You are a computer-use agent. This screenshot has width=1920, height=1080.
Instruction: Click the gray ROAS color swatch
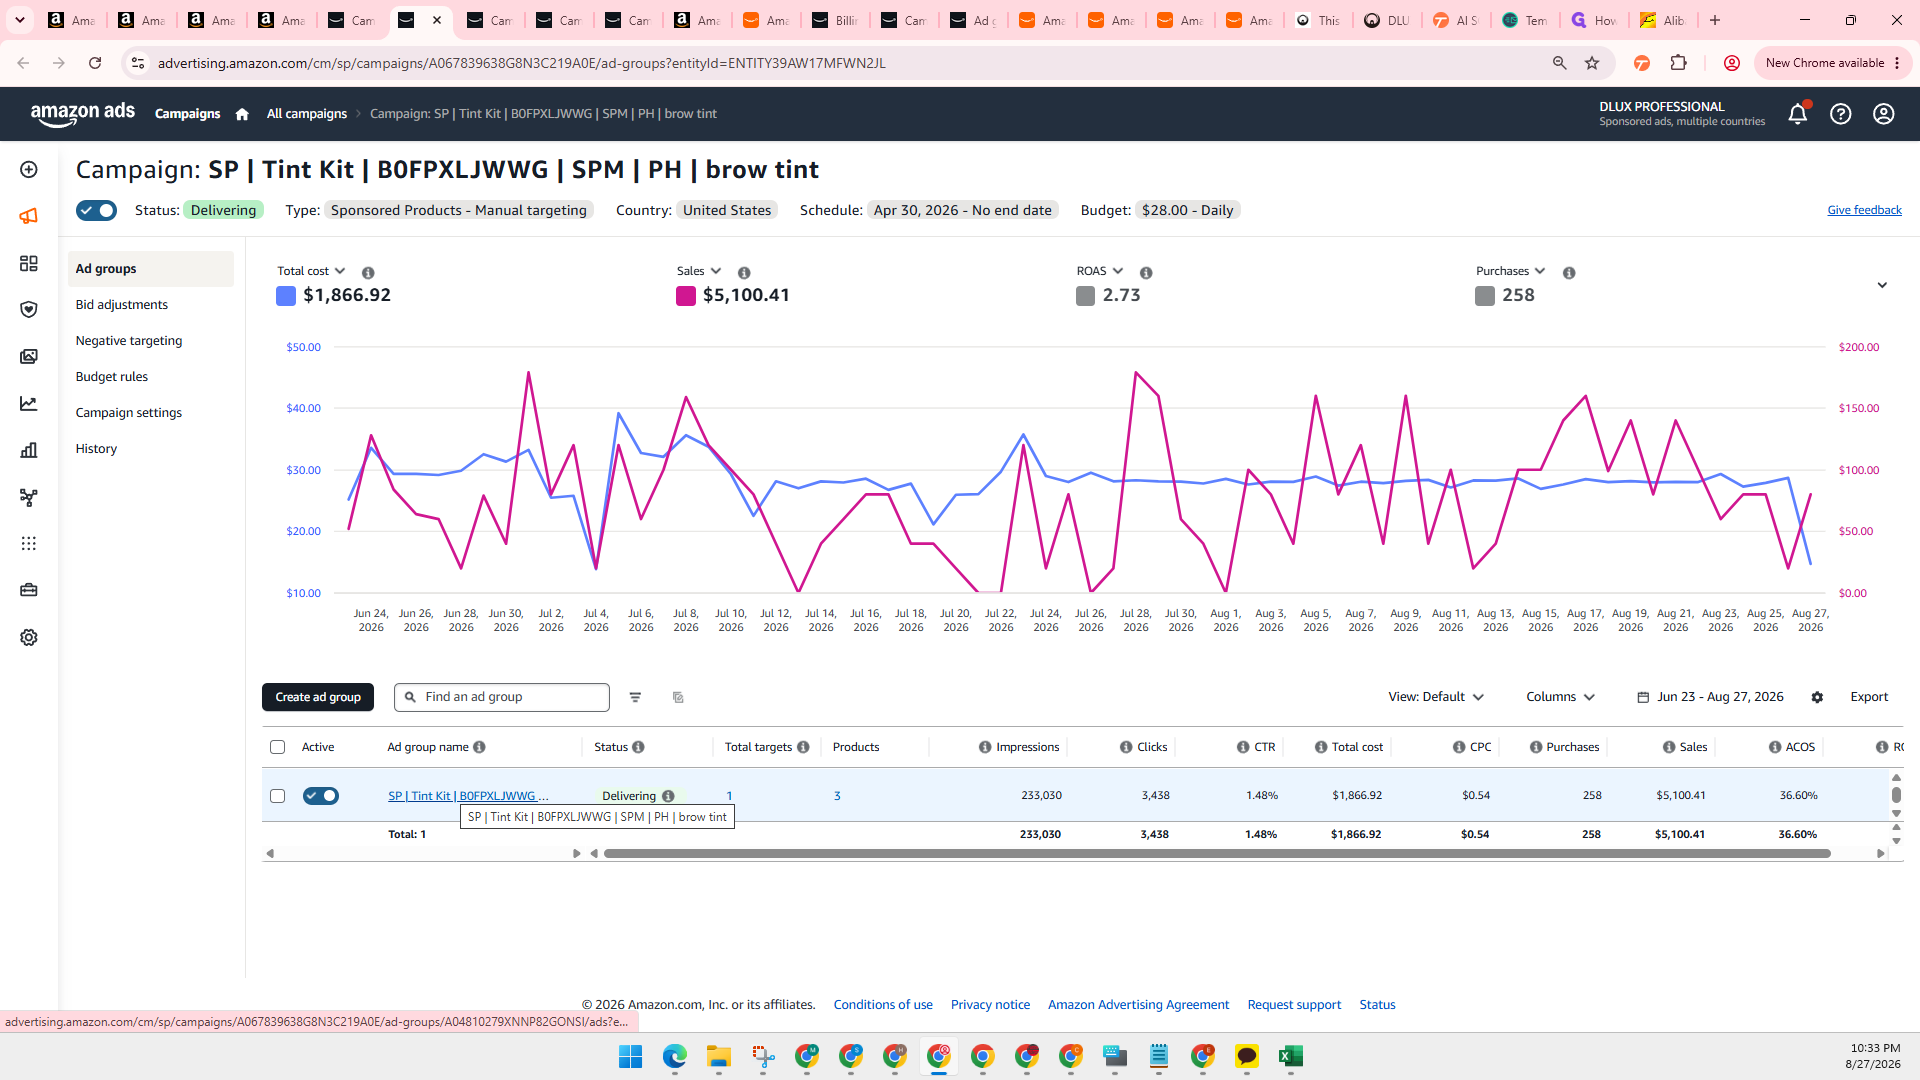pos(1085,296)
